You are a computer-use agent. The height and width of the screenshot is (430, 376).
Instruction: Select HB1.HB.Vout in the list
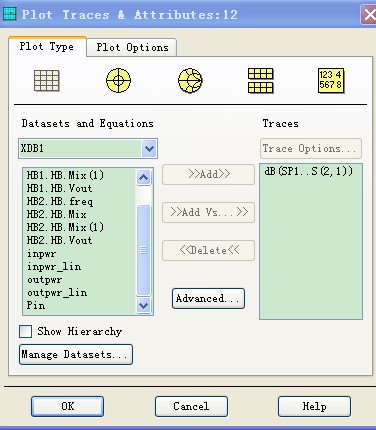click(x=59, y=188)
